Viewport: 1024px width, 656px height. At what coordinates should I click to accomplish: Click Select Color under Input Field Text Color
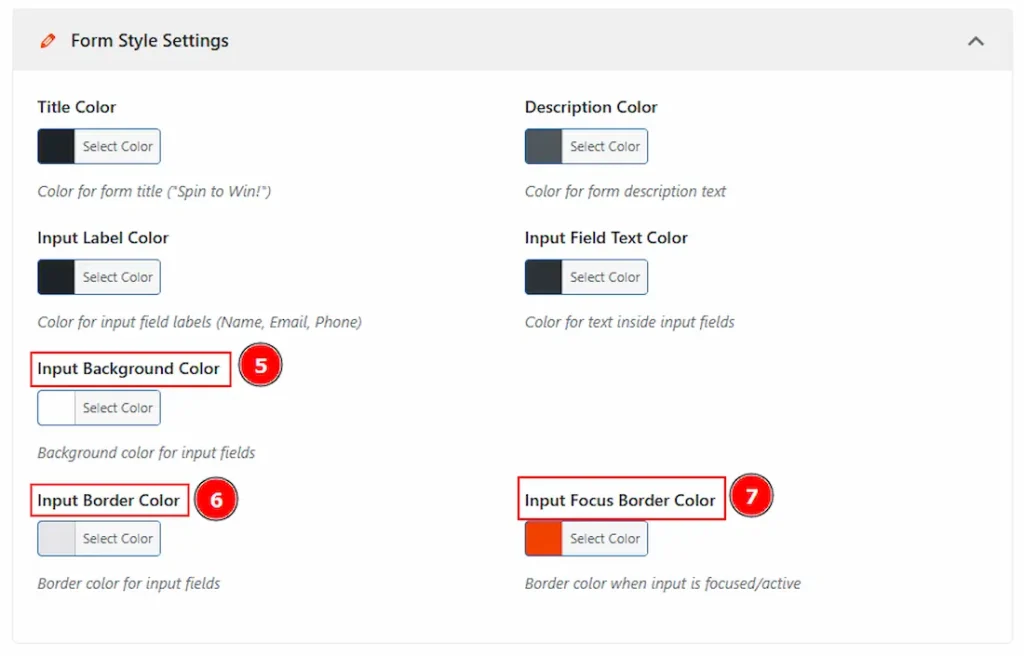[x=605, y=277]
